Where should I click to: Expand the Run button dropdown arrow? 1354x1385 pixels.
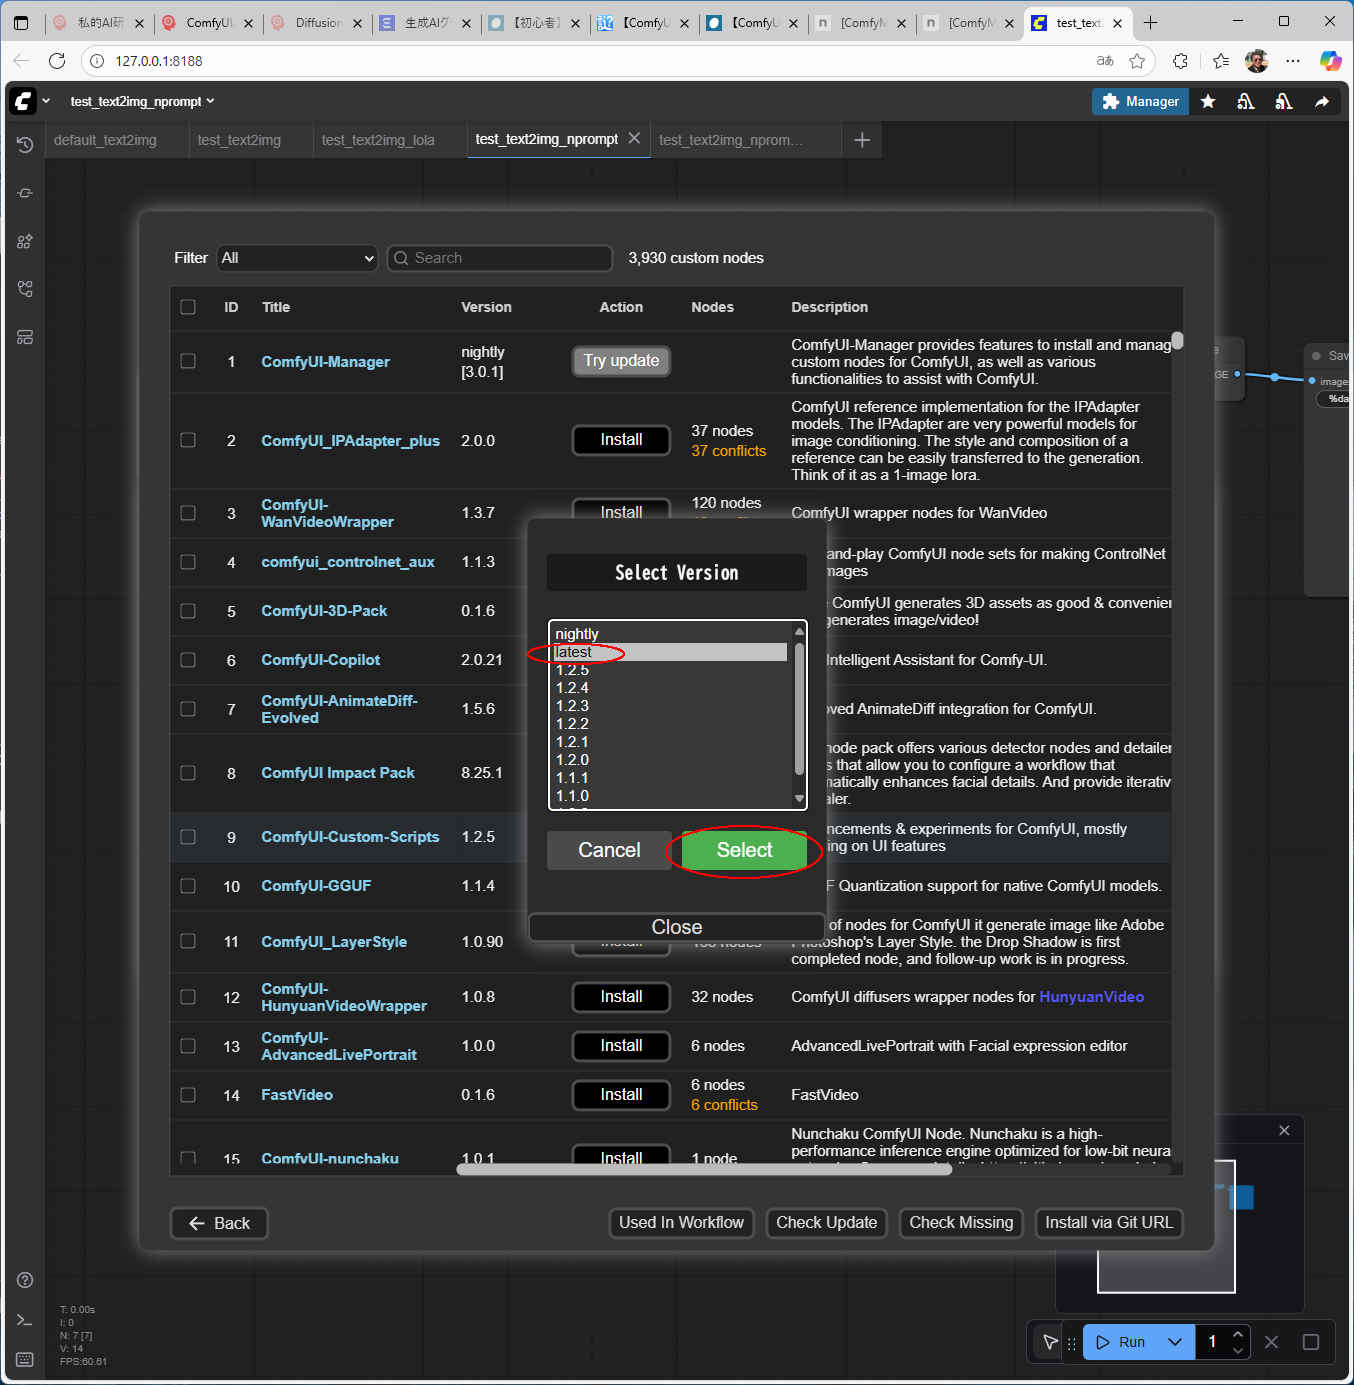point(1175,1342)
